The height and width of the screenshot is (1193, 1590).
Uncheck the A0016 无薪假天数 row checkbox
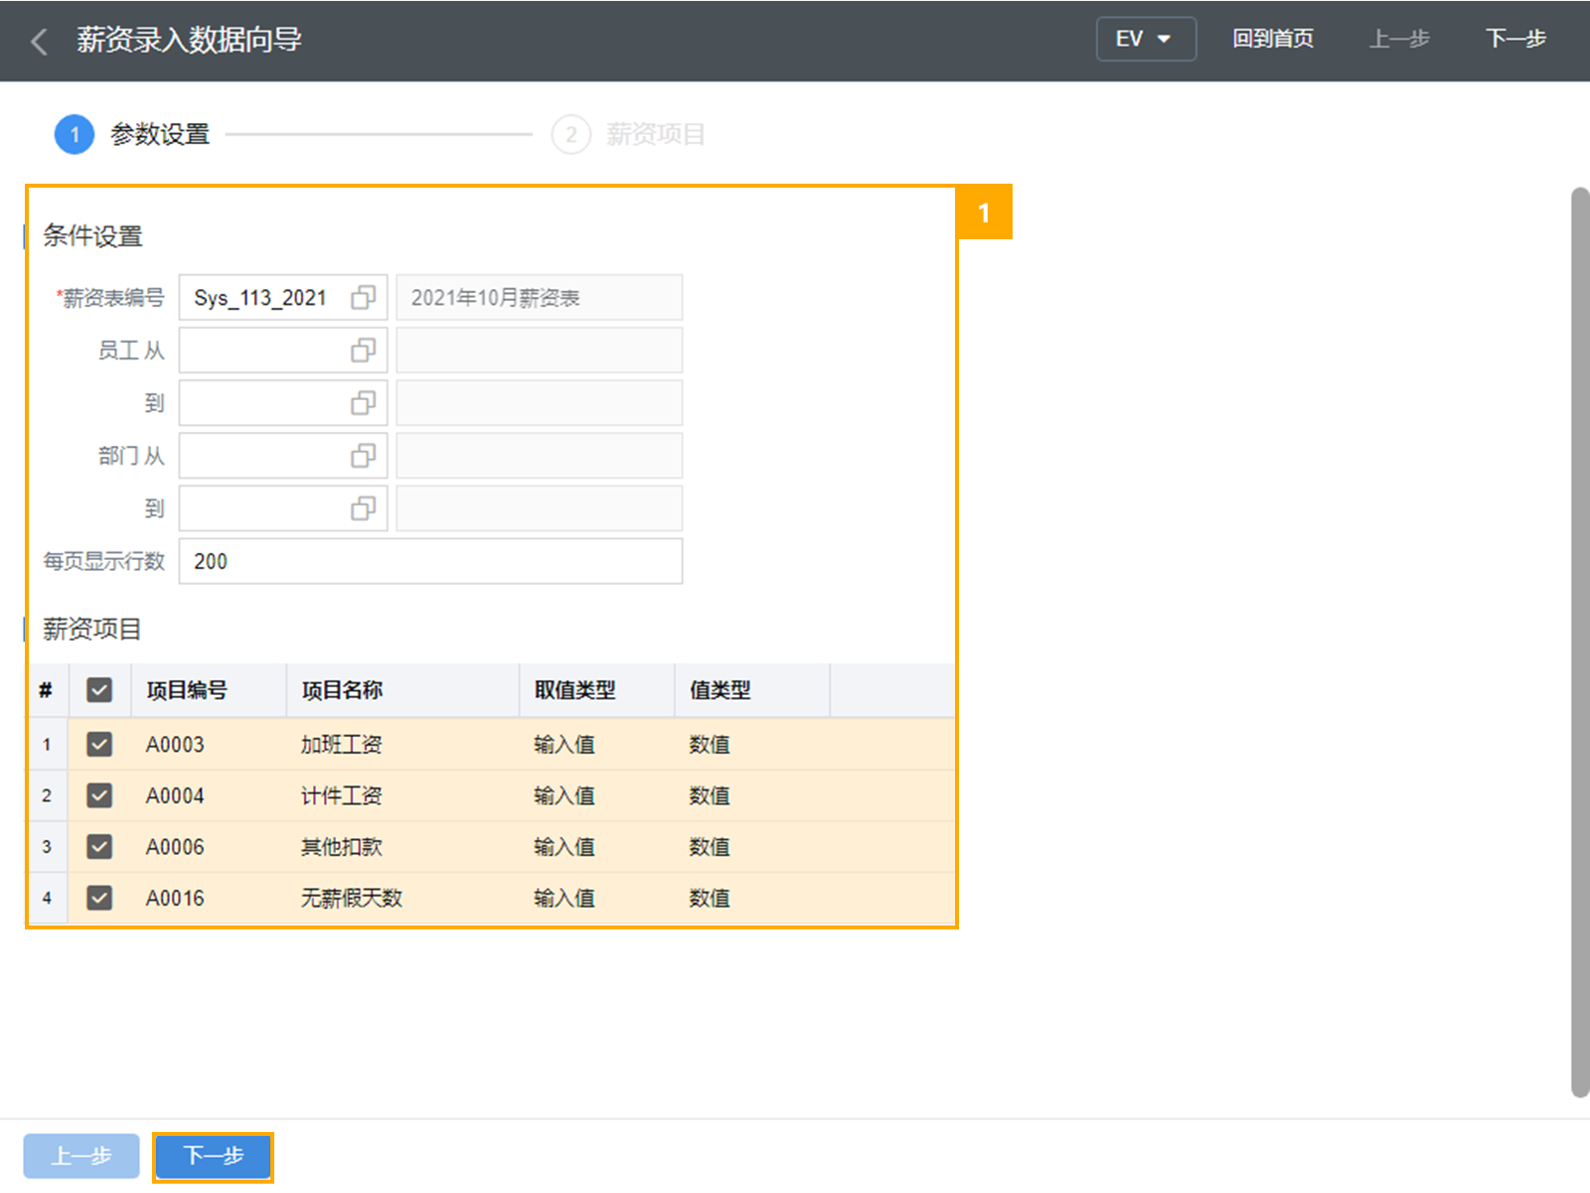click(x=99, y=898)
